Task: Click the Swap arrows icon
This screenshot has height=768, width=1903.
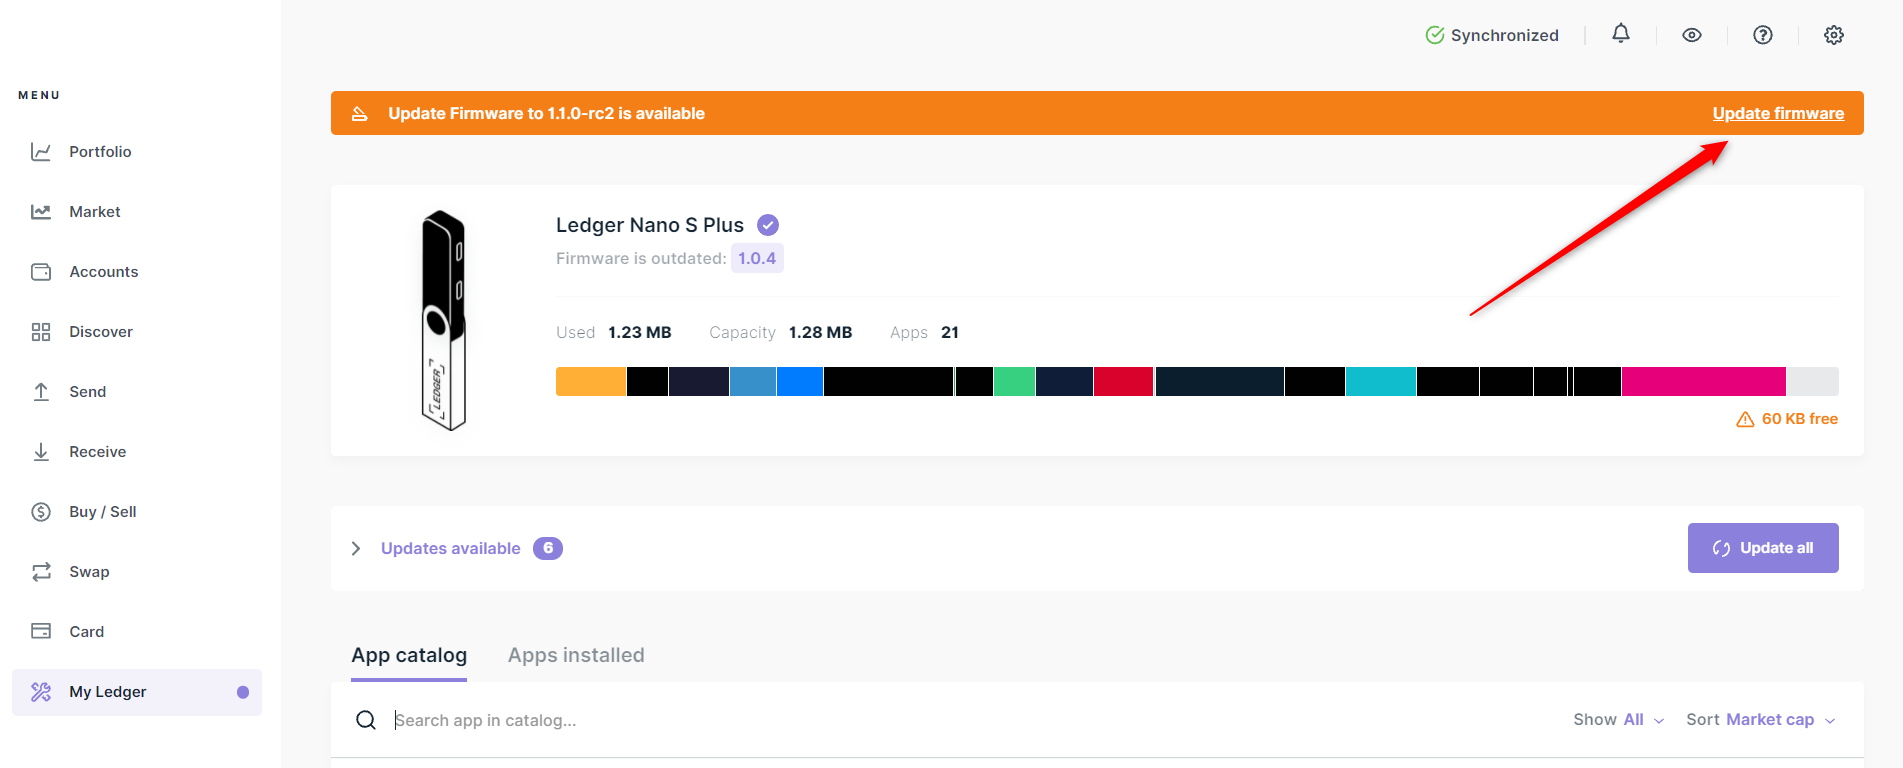Action: [x=41, y=572]
